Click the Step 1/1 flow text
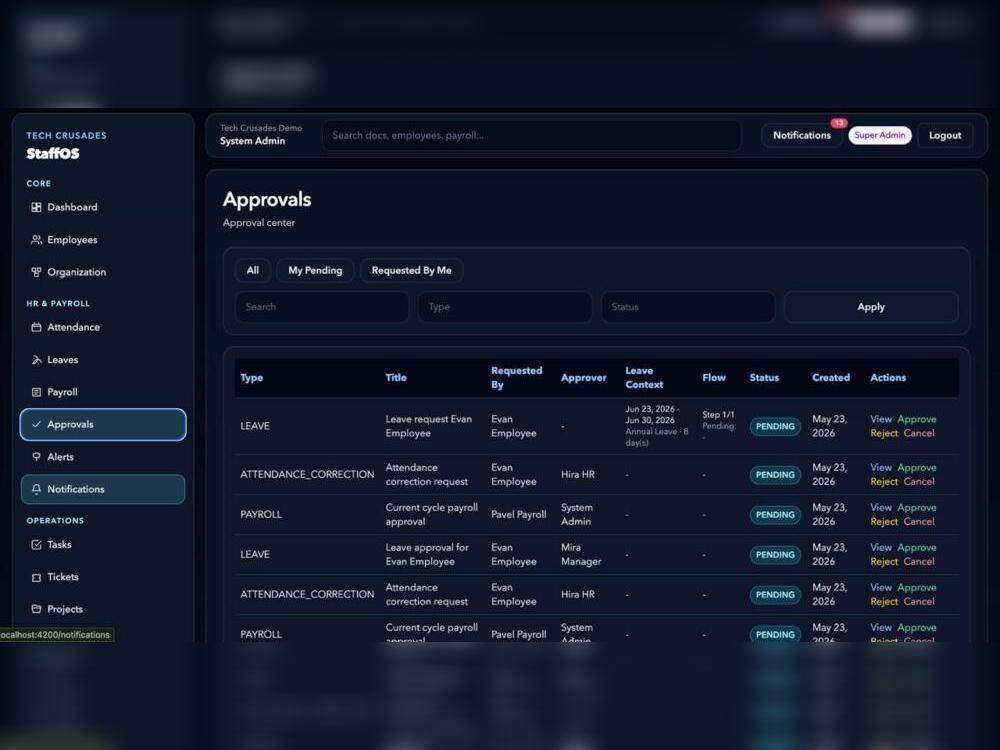The width and height of the screenshot is (1000, 750). point(718,415)
